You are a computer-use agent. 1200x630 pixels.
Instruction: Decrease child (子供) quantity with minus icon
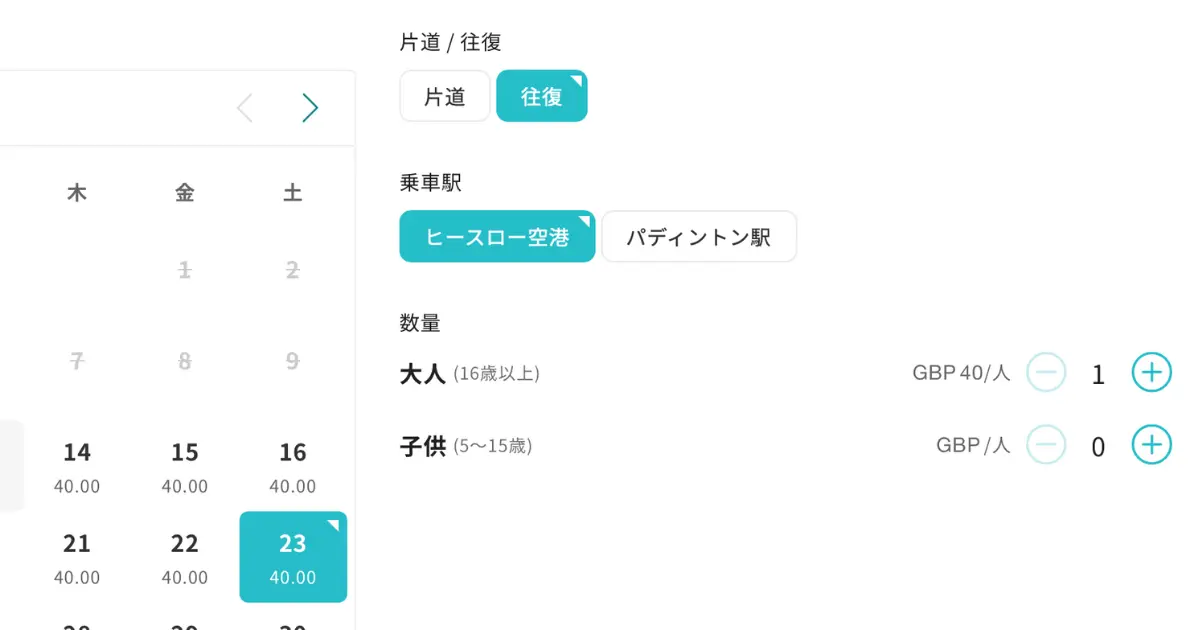coord(1046,445)
